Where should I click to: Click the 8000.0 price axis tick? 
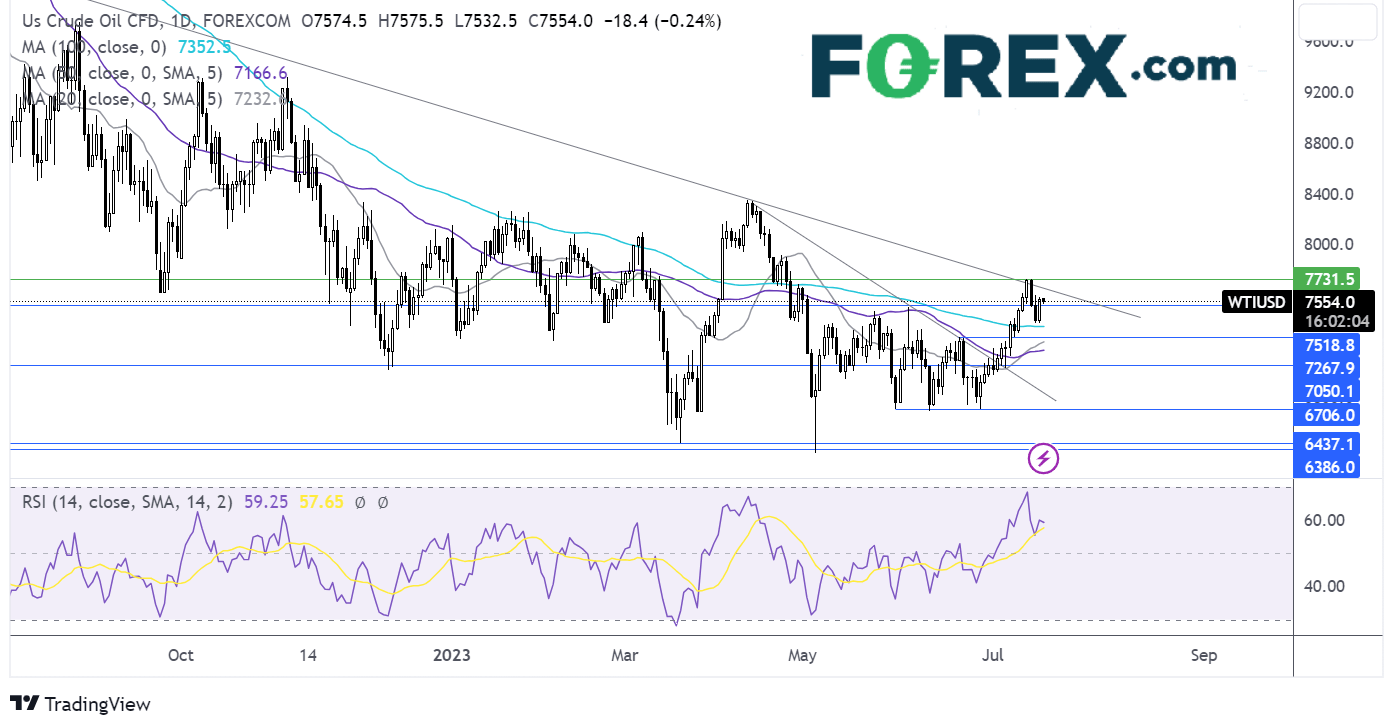tap(1329, 245)
